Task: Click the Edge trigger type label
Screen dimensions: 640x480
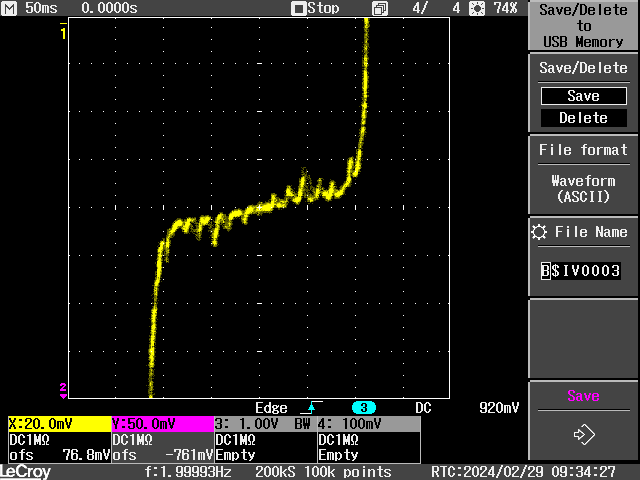Action: [271, 408]
